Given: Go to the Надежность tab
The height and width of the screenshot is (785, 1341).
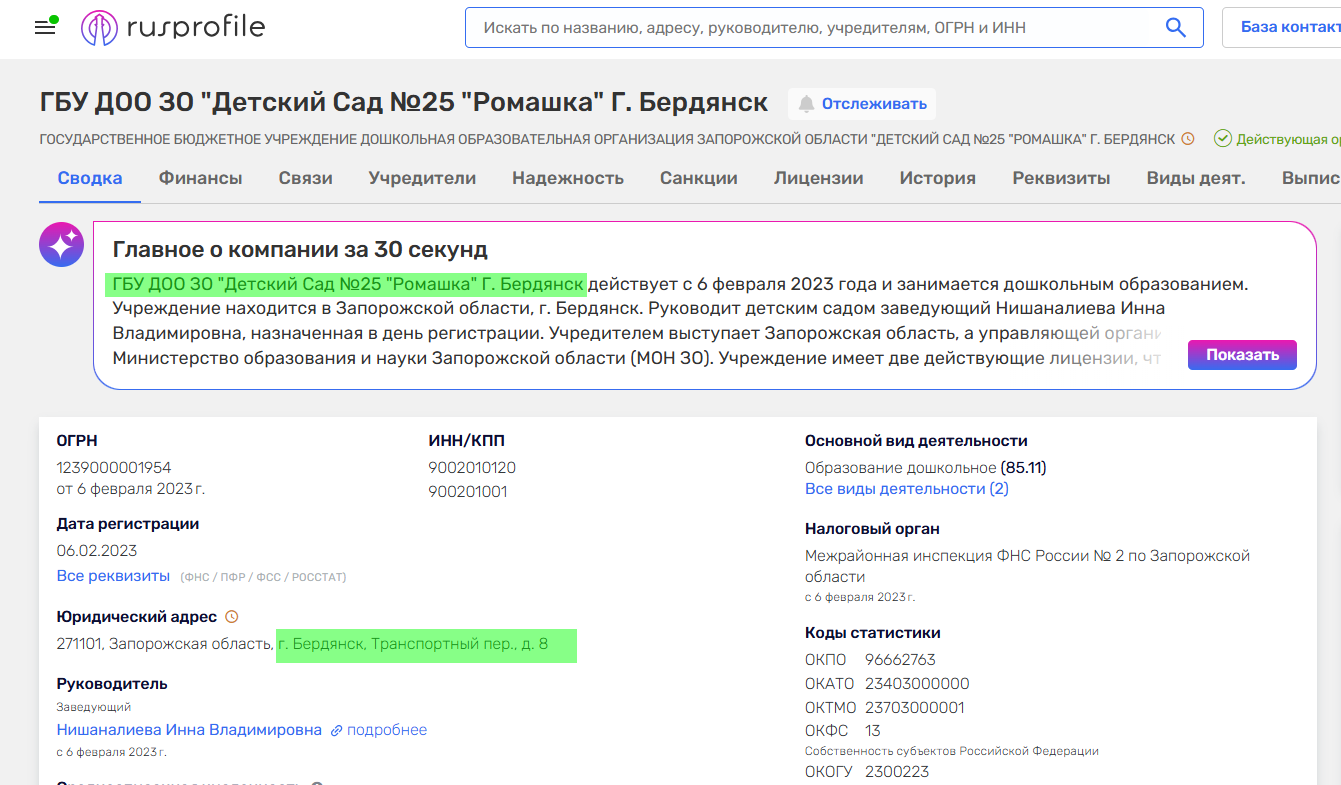Looking at the screenshot, I should point(567,178).
